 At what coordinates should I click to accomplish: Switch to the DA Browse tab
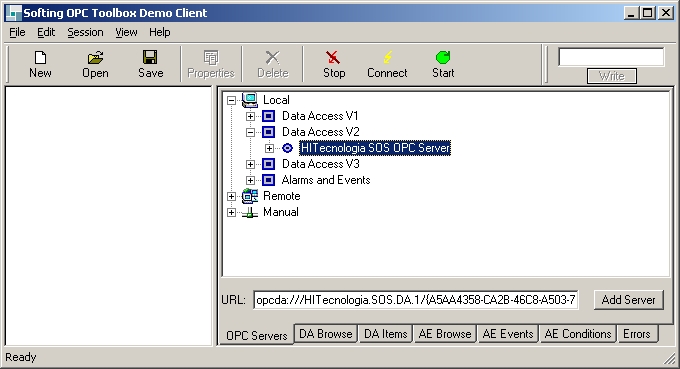(x=326, y=334)
